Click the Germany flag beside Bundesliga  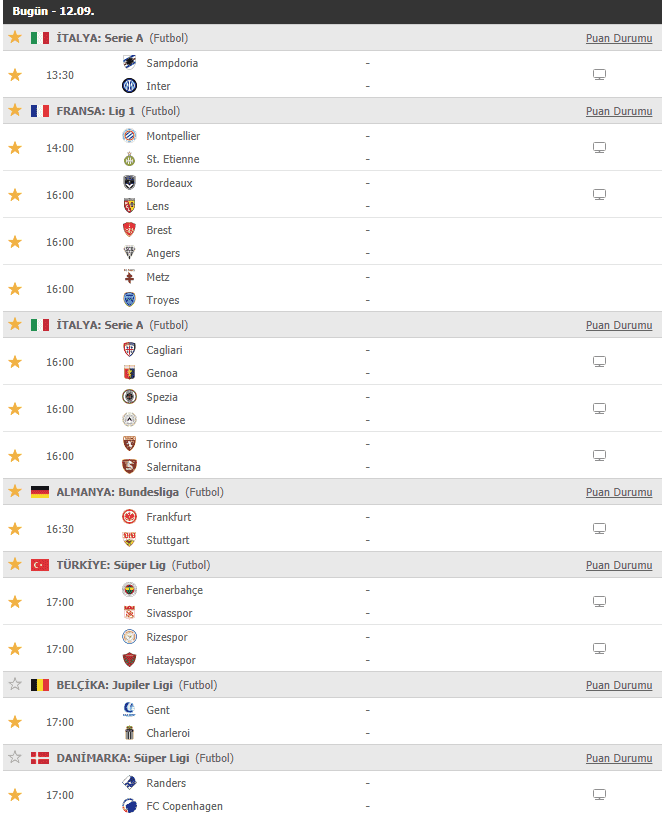pyautogui.click(x=40, y=492)
